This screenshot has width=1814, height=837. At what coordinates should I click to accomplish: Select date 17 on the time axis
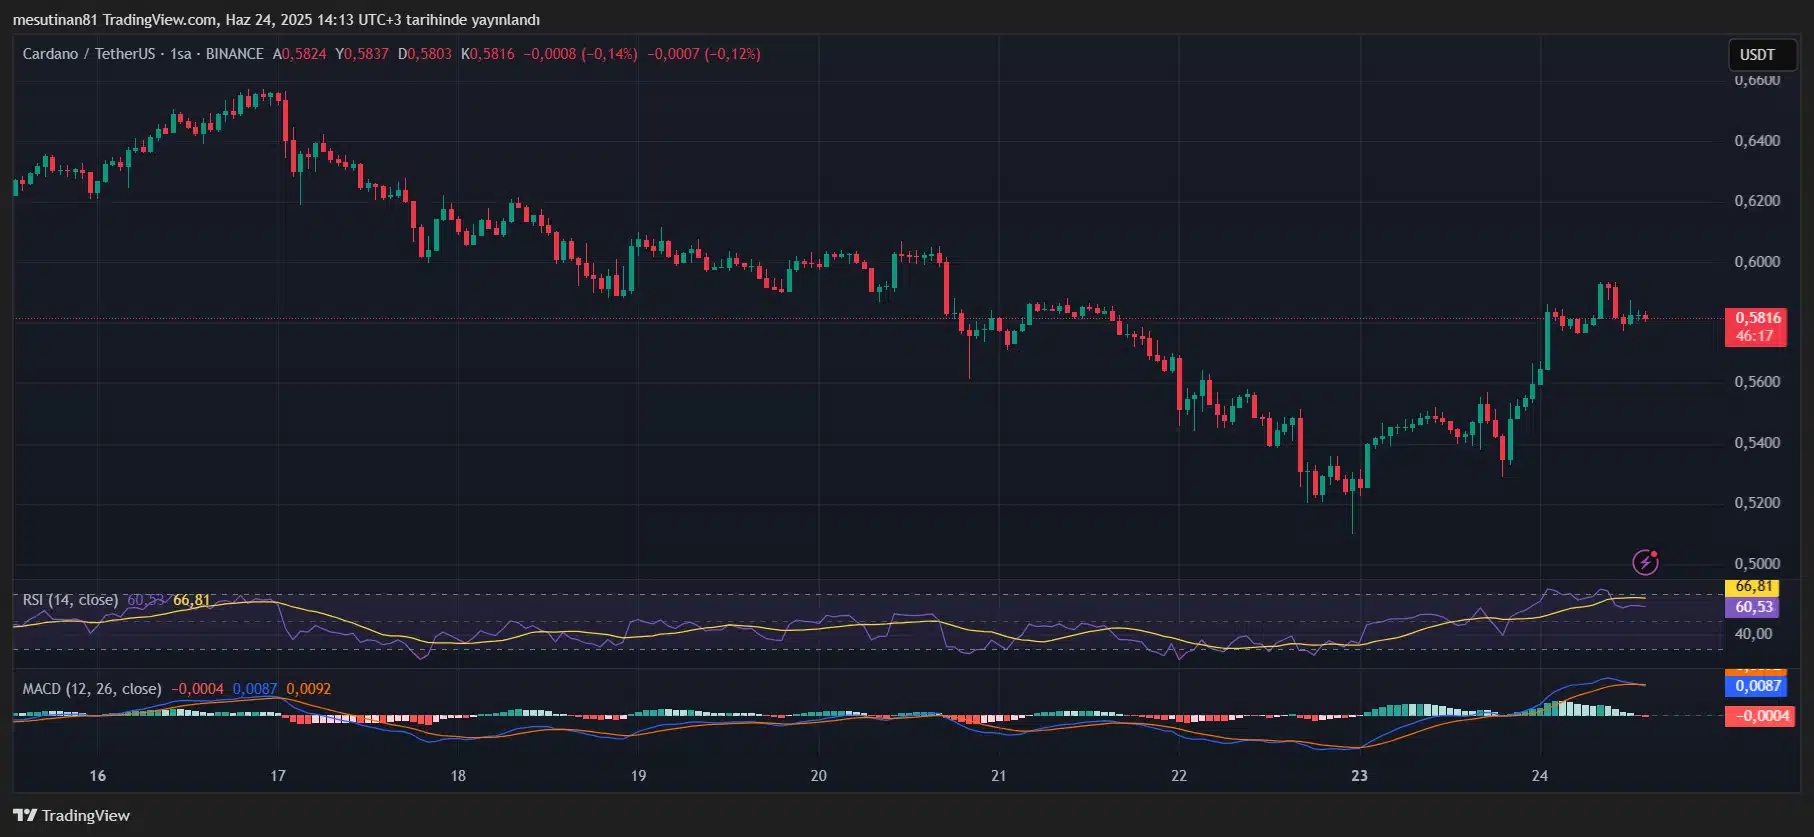point(278,776)
